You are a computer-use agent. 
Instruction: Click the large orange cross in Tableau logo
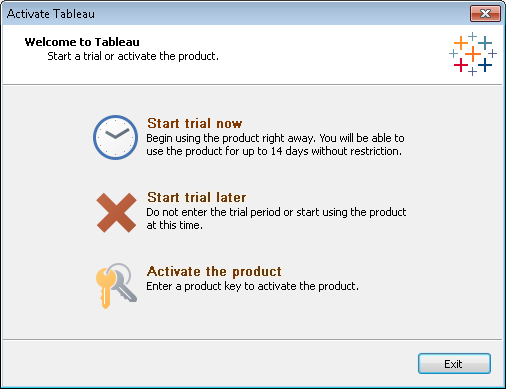[x=473, y=54]
